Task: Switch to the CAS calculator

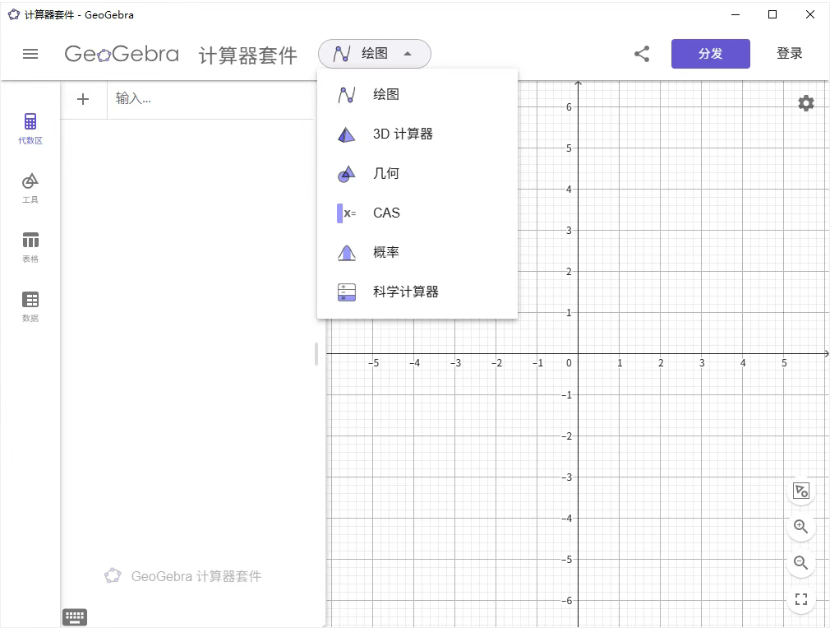Action: point(384,212)
